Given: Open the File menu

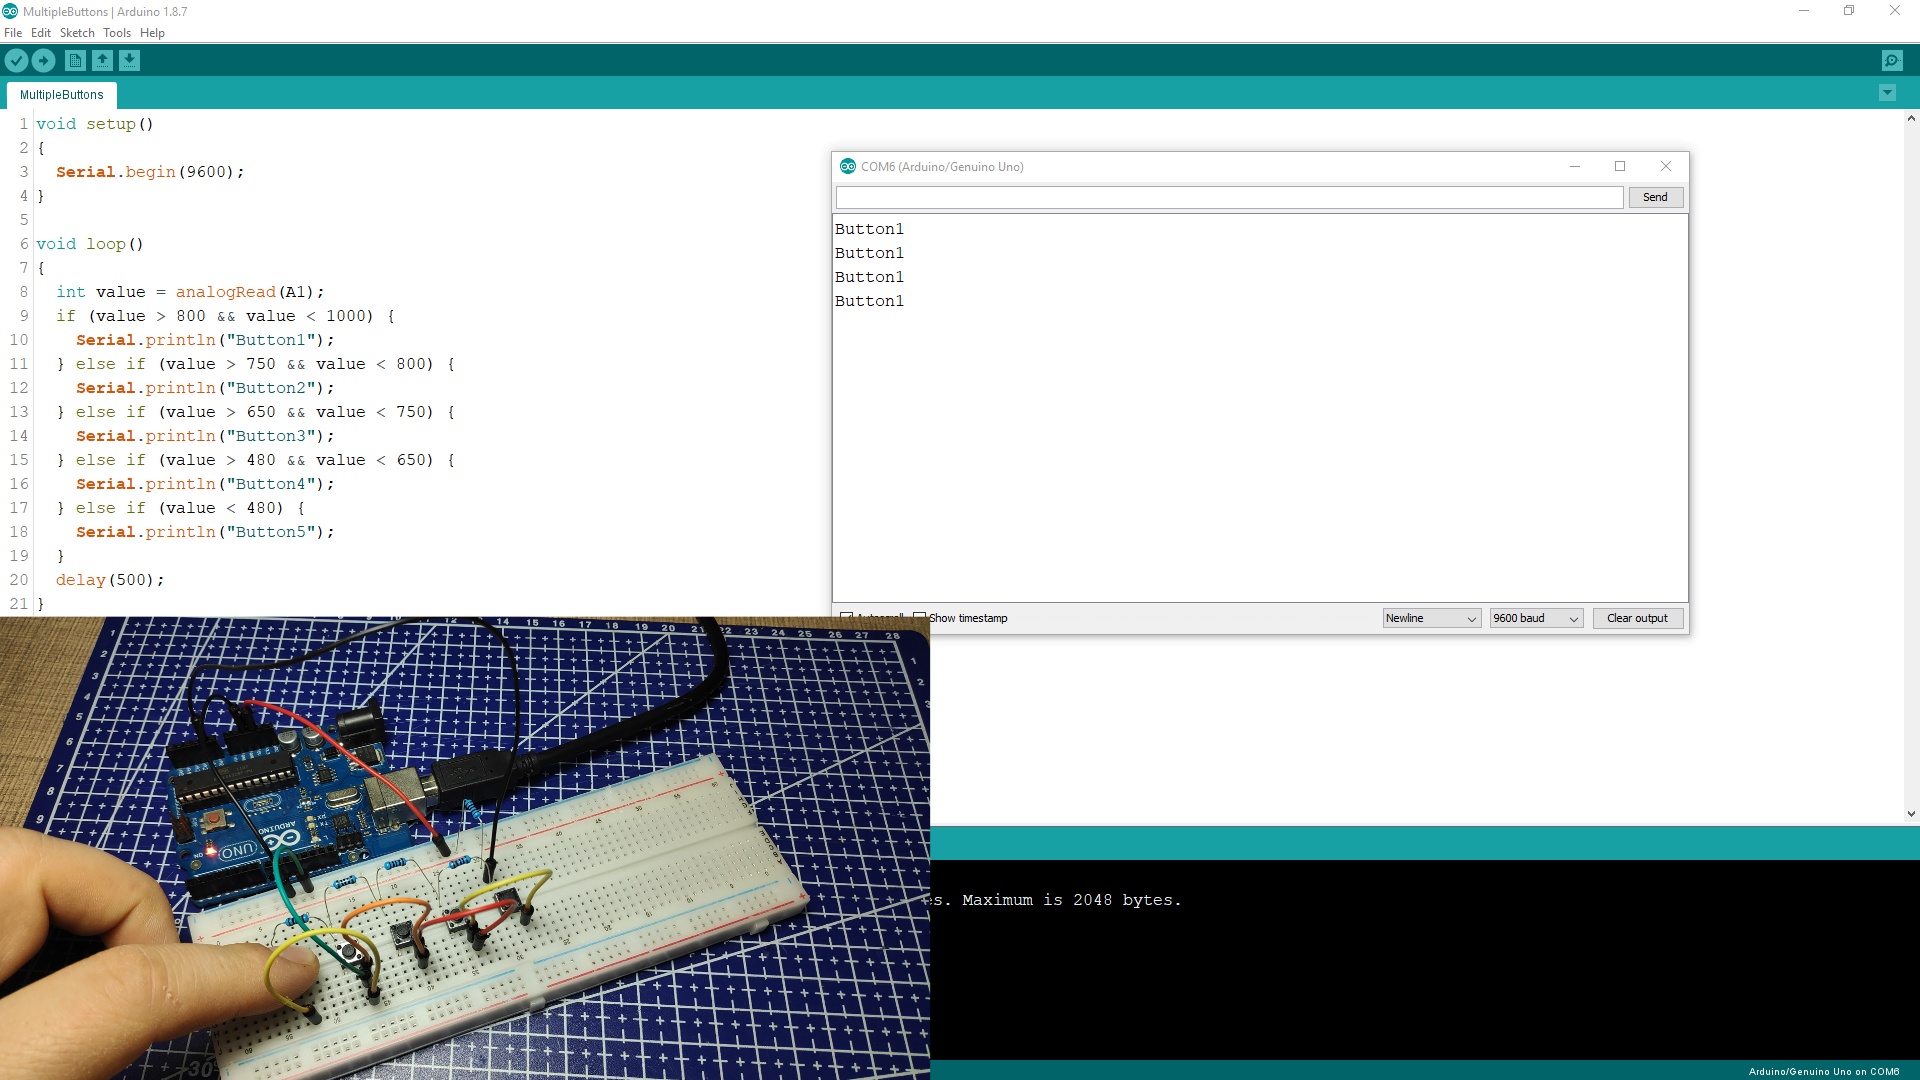Looking at the screenshot, I should point(15,33).
